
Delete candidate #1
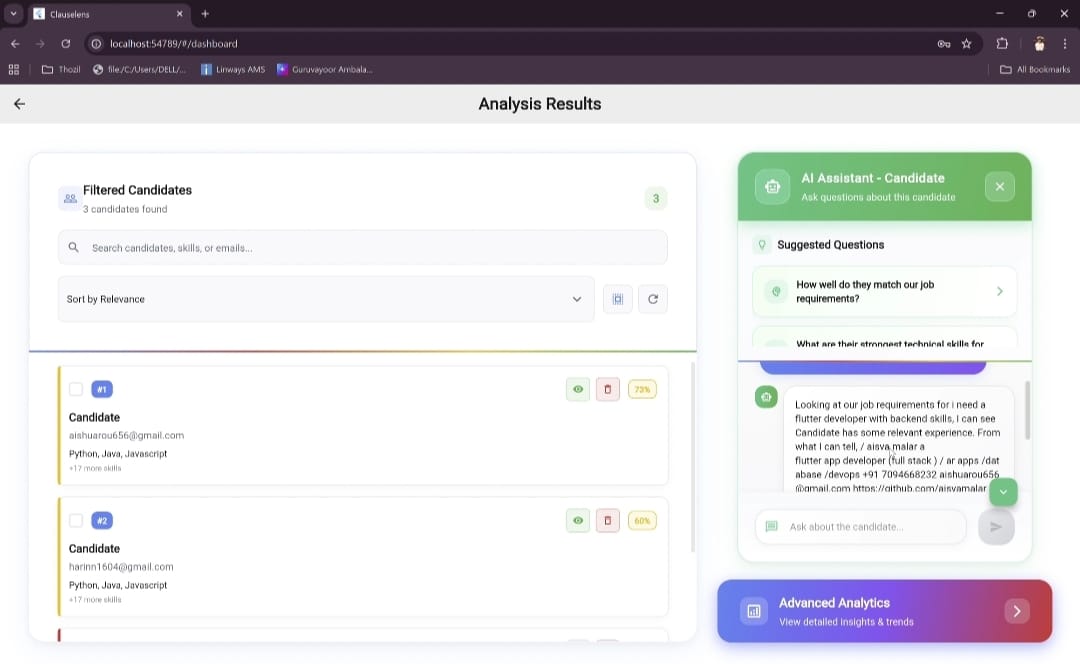click(608, 389)
